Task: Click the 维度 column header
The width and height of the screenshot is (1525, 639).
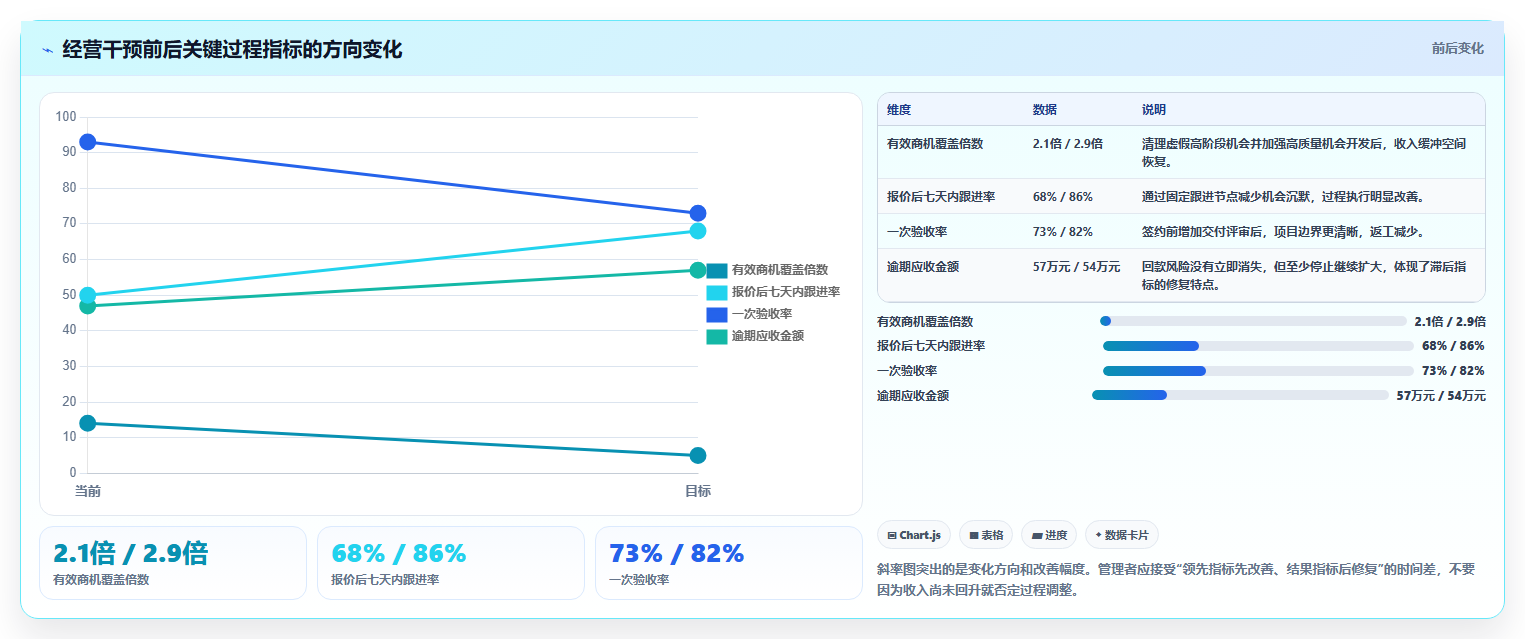Action: tap(899, 110)
